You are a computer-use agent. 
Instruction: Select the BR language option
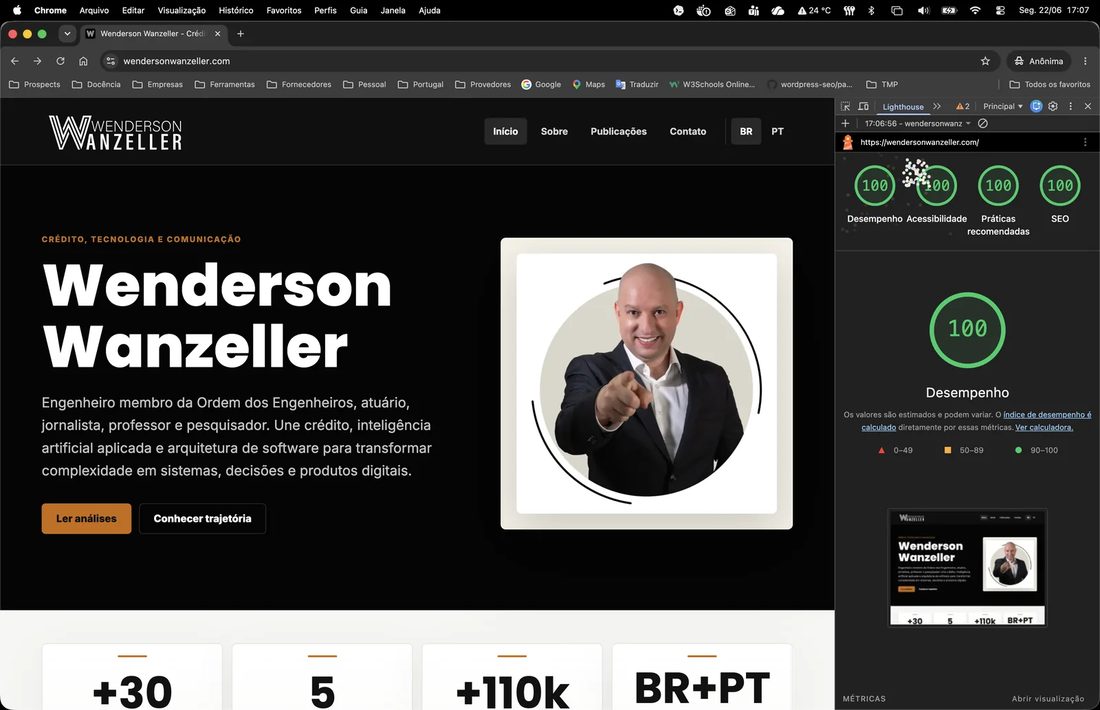[746, 131]
